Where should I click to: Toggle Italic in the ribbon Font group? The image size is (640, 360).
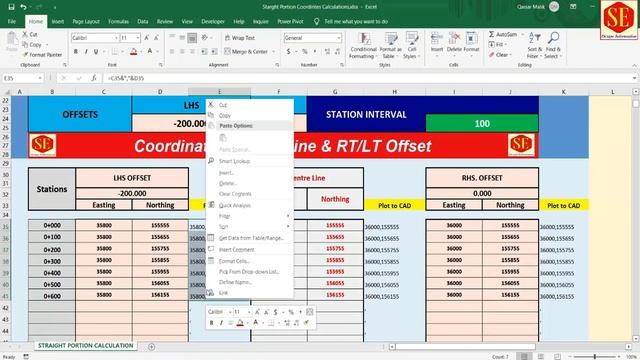[x=86, y=52]
